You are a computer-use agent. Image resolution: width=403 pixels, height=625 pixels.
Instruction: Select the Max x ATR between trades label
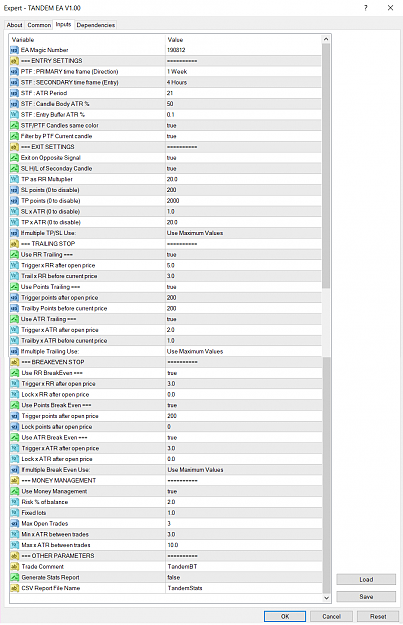click(x=56, y=545)
